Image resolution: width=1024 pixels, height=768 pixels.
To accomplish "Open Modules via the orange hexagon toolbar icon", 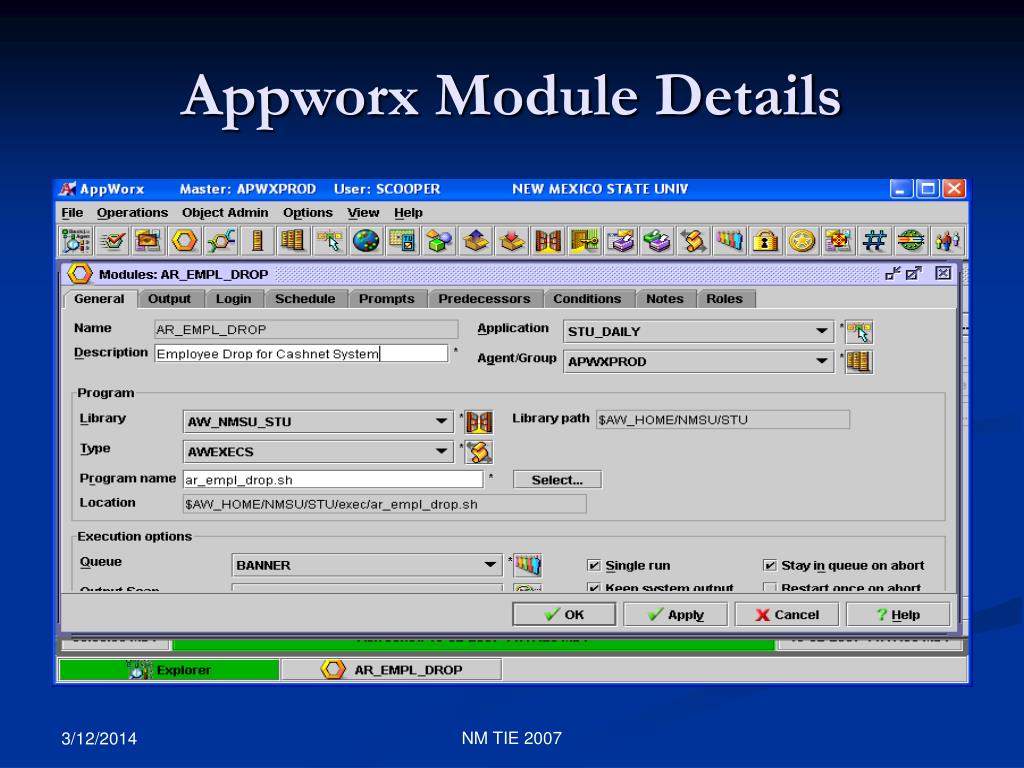I will (184, 241).
